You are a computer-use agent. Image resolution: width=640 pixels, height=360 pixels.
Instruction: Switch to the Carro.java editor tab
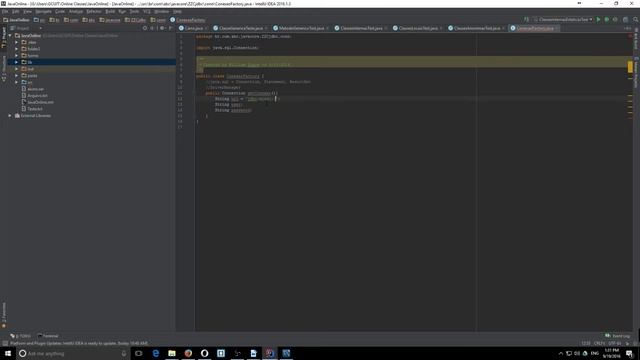[x=193, y=28]
